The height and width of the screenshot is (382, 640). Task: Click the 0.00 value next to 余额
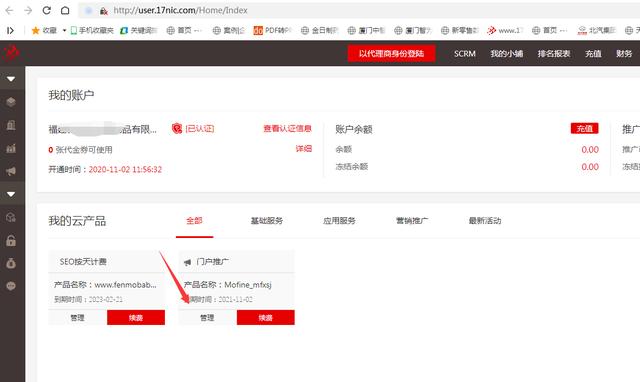(590, 150)
